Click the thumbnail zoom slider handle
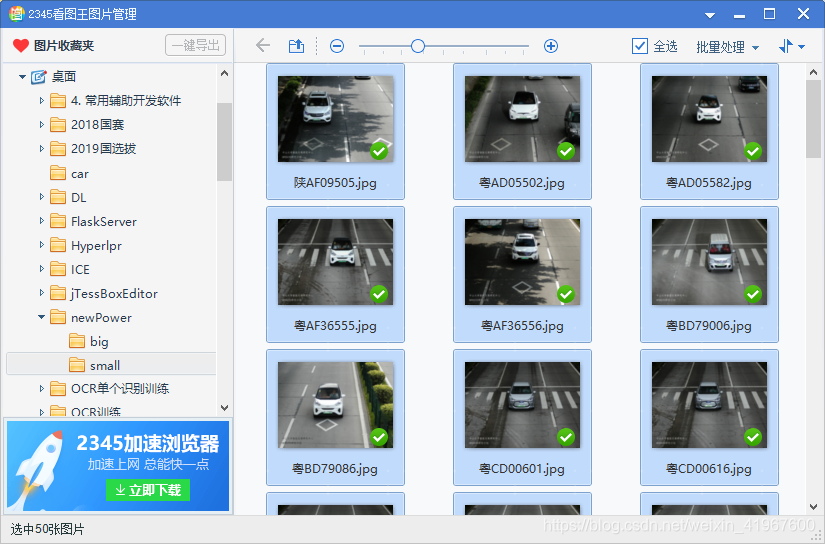825x544 pixels. [x=418, y=46]
